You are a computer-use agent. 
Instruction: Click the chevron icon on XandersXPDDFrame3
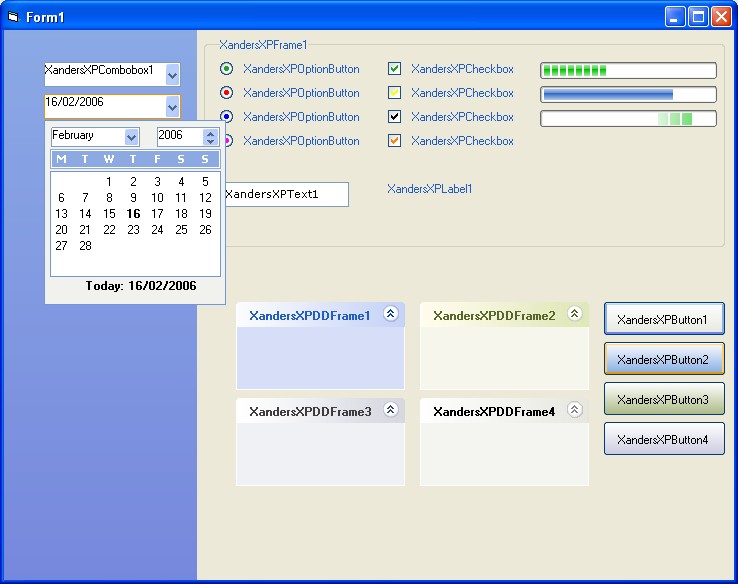point(390,410)
